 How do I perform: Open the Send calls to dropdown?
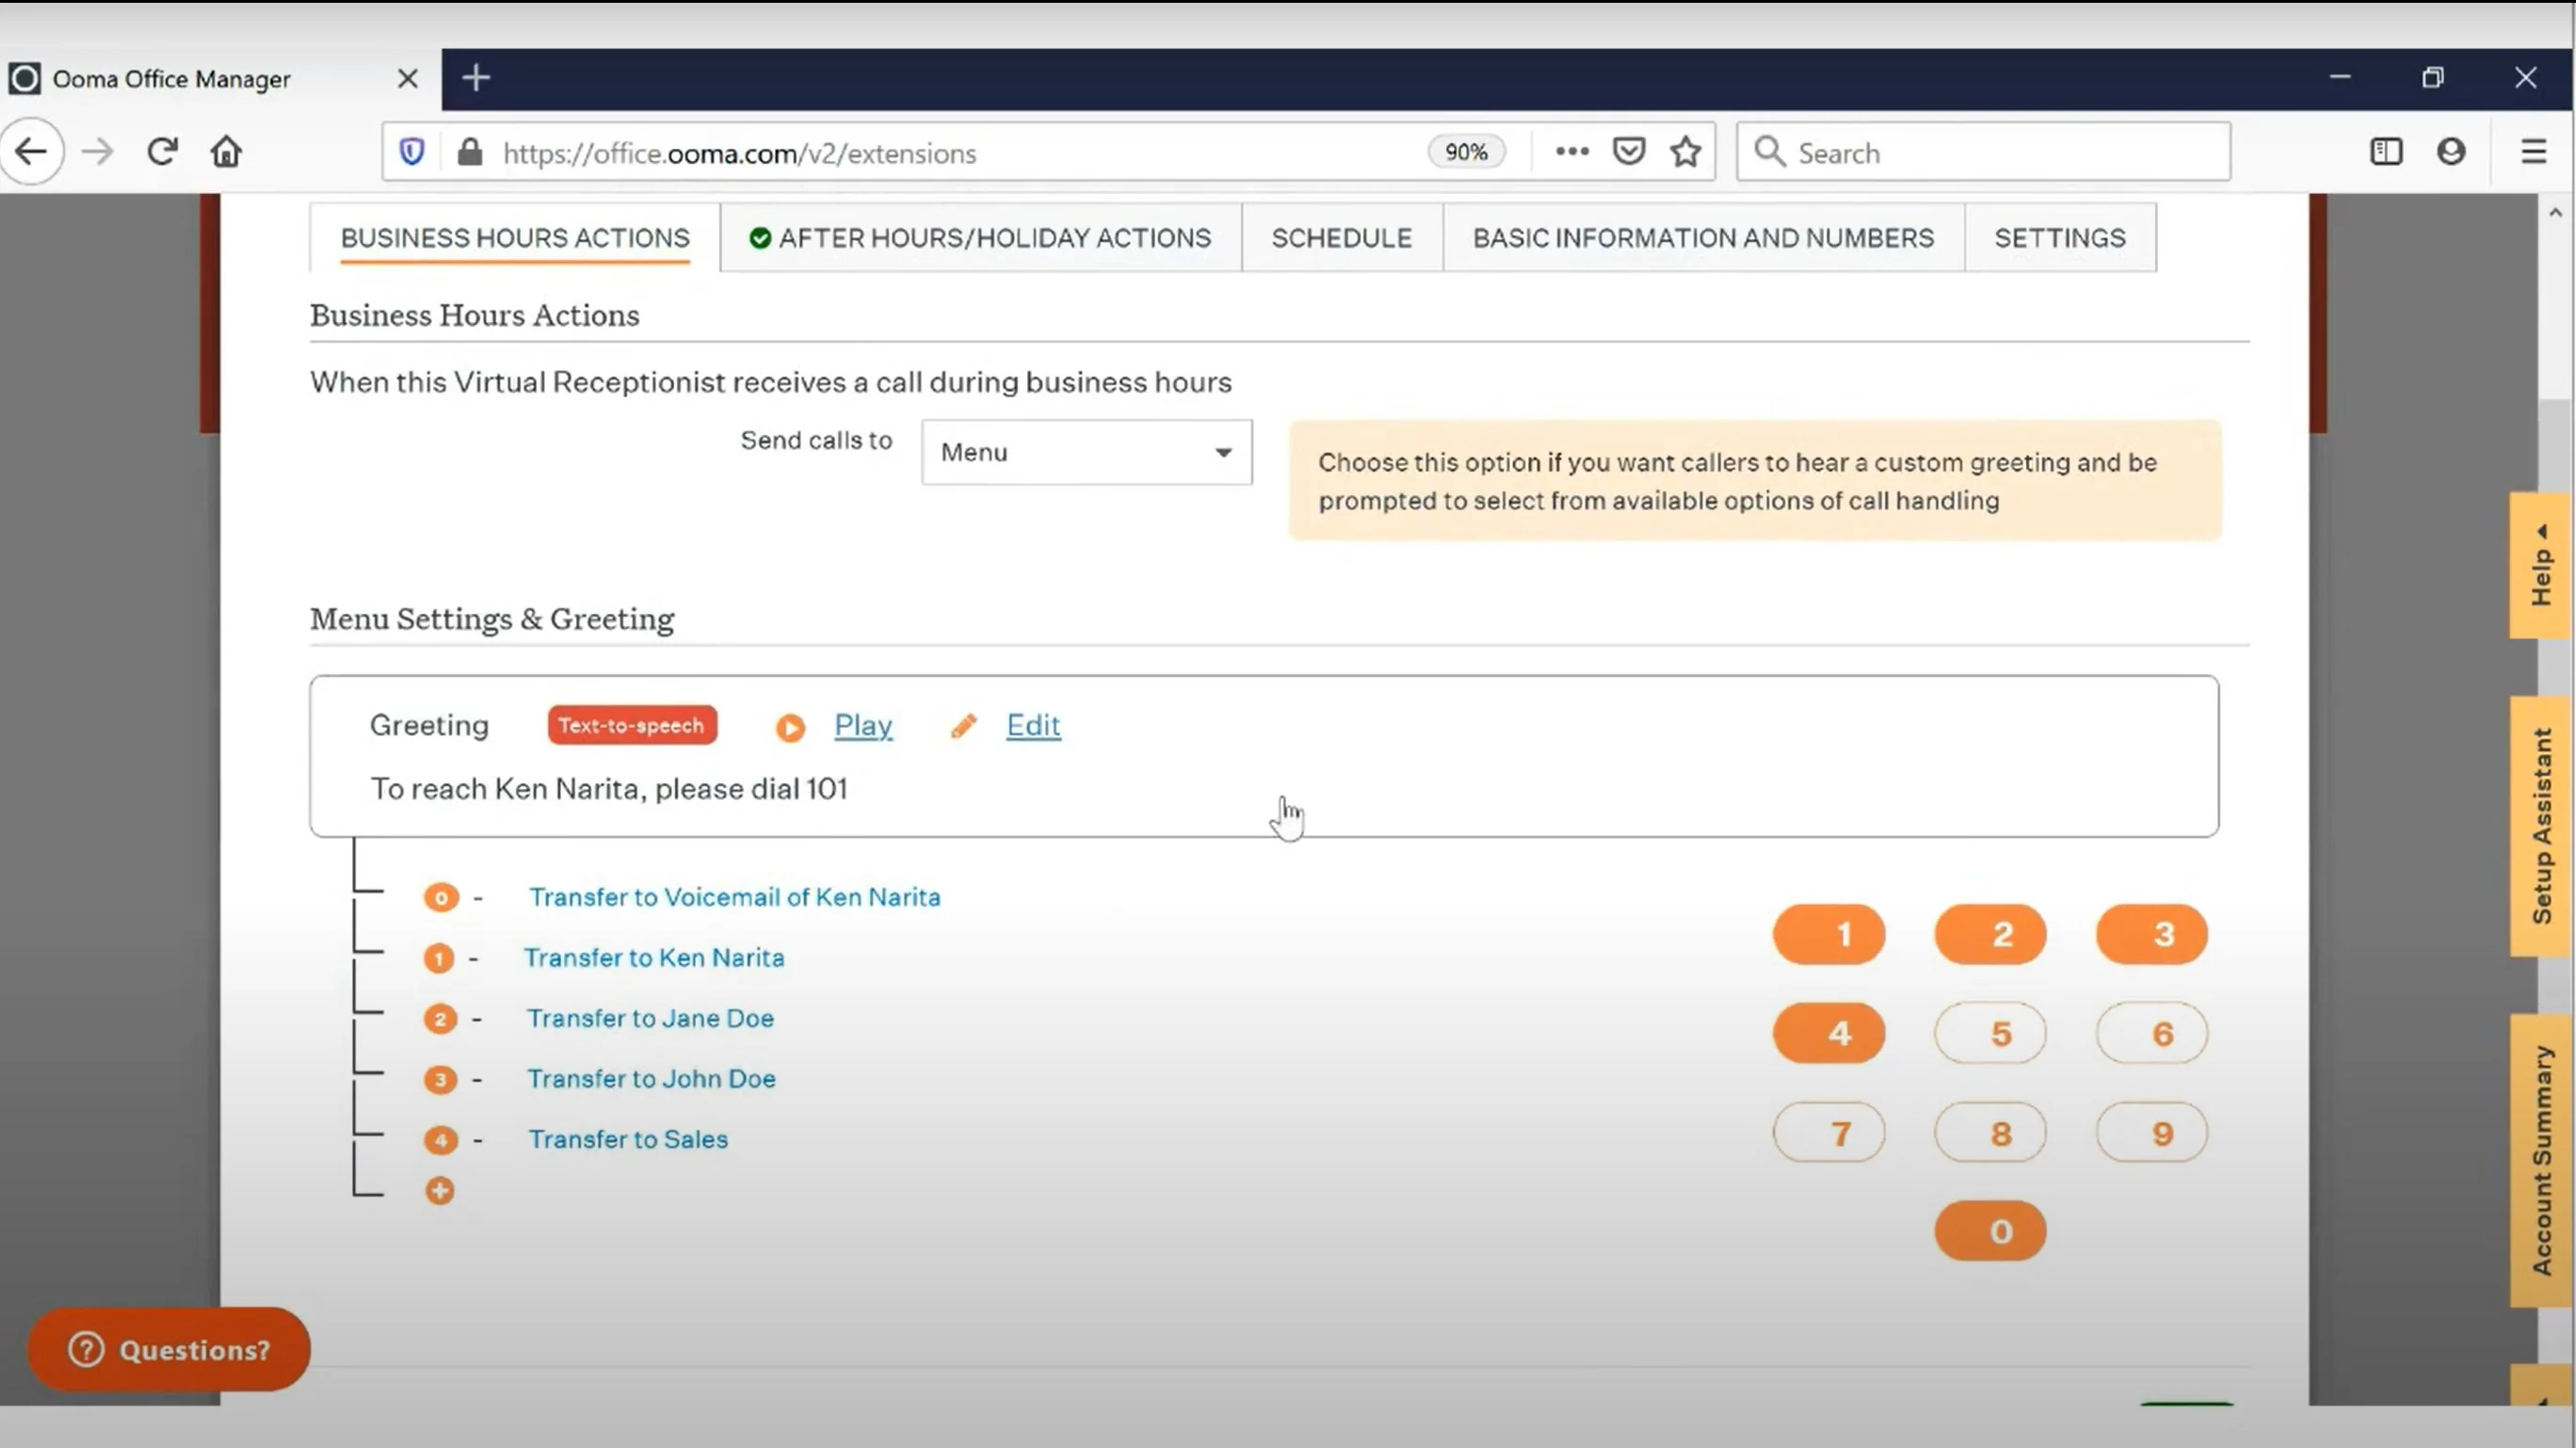[1083, 451]
